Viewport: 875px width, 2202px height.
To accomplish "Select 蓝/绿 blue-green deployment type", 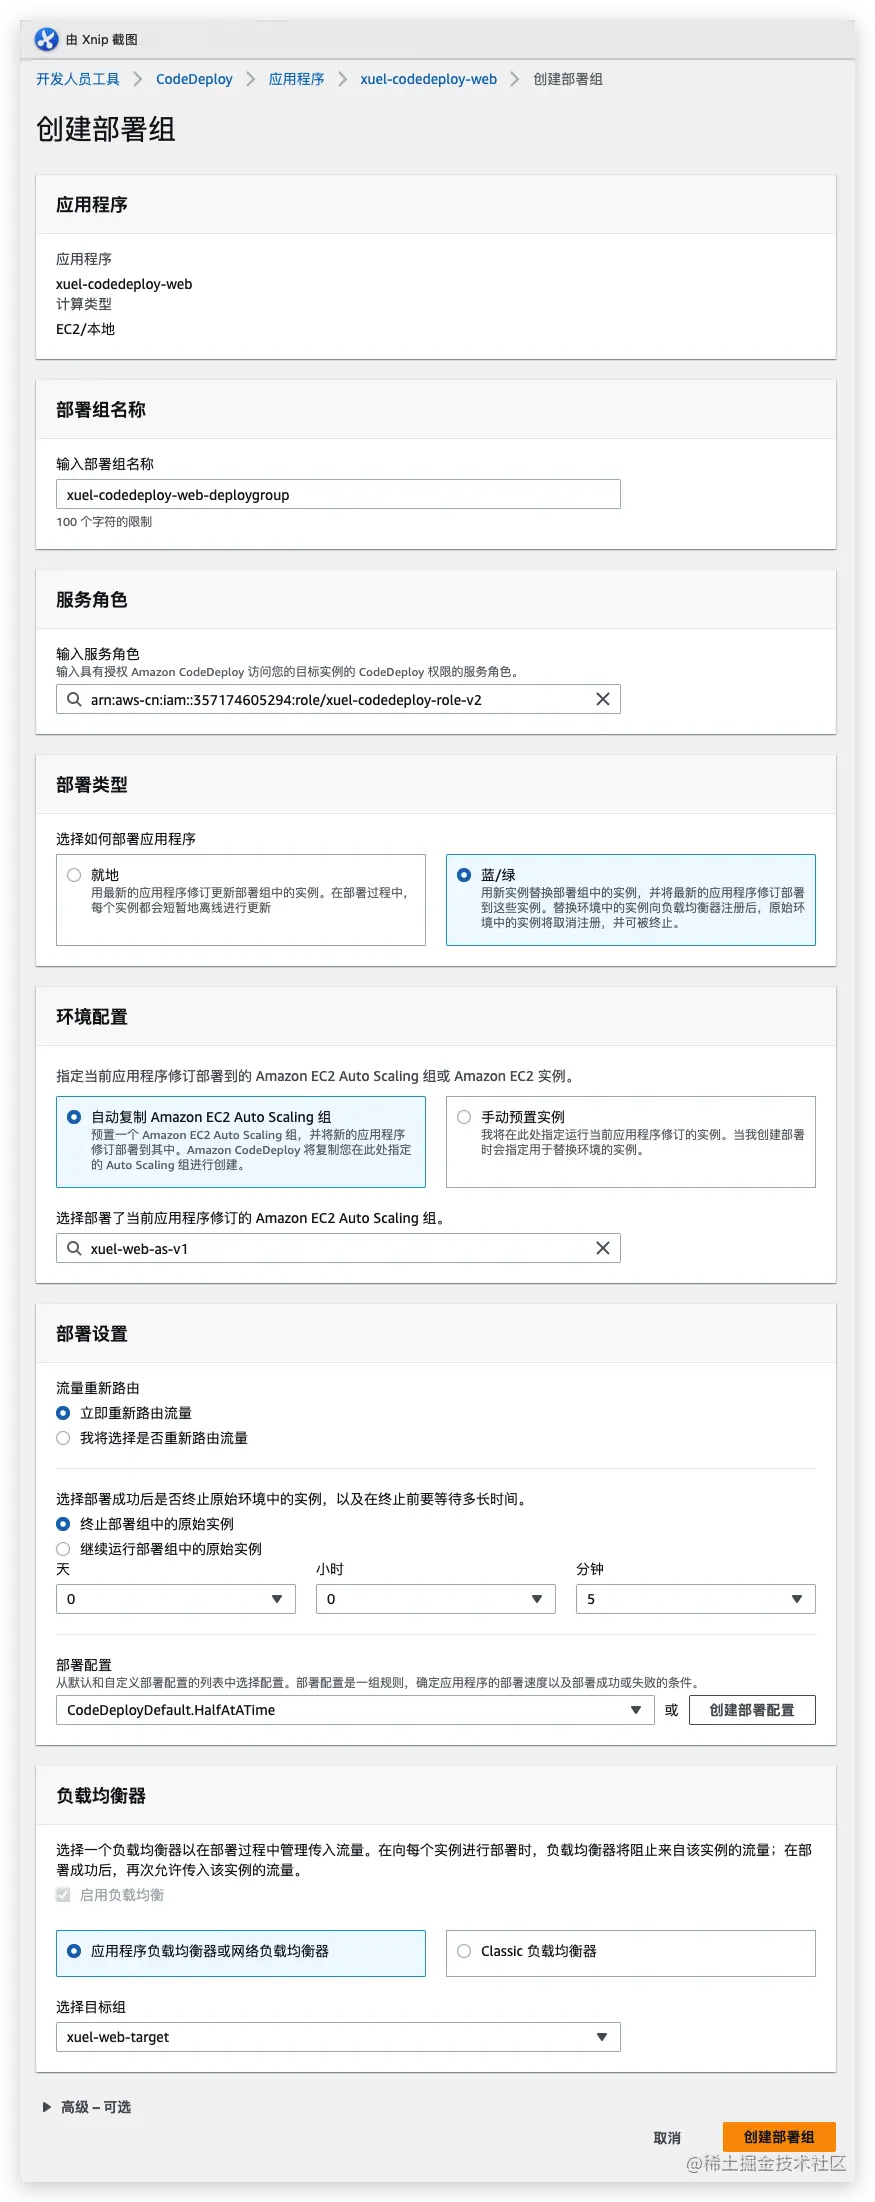I will click(631, 900).
